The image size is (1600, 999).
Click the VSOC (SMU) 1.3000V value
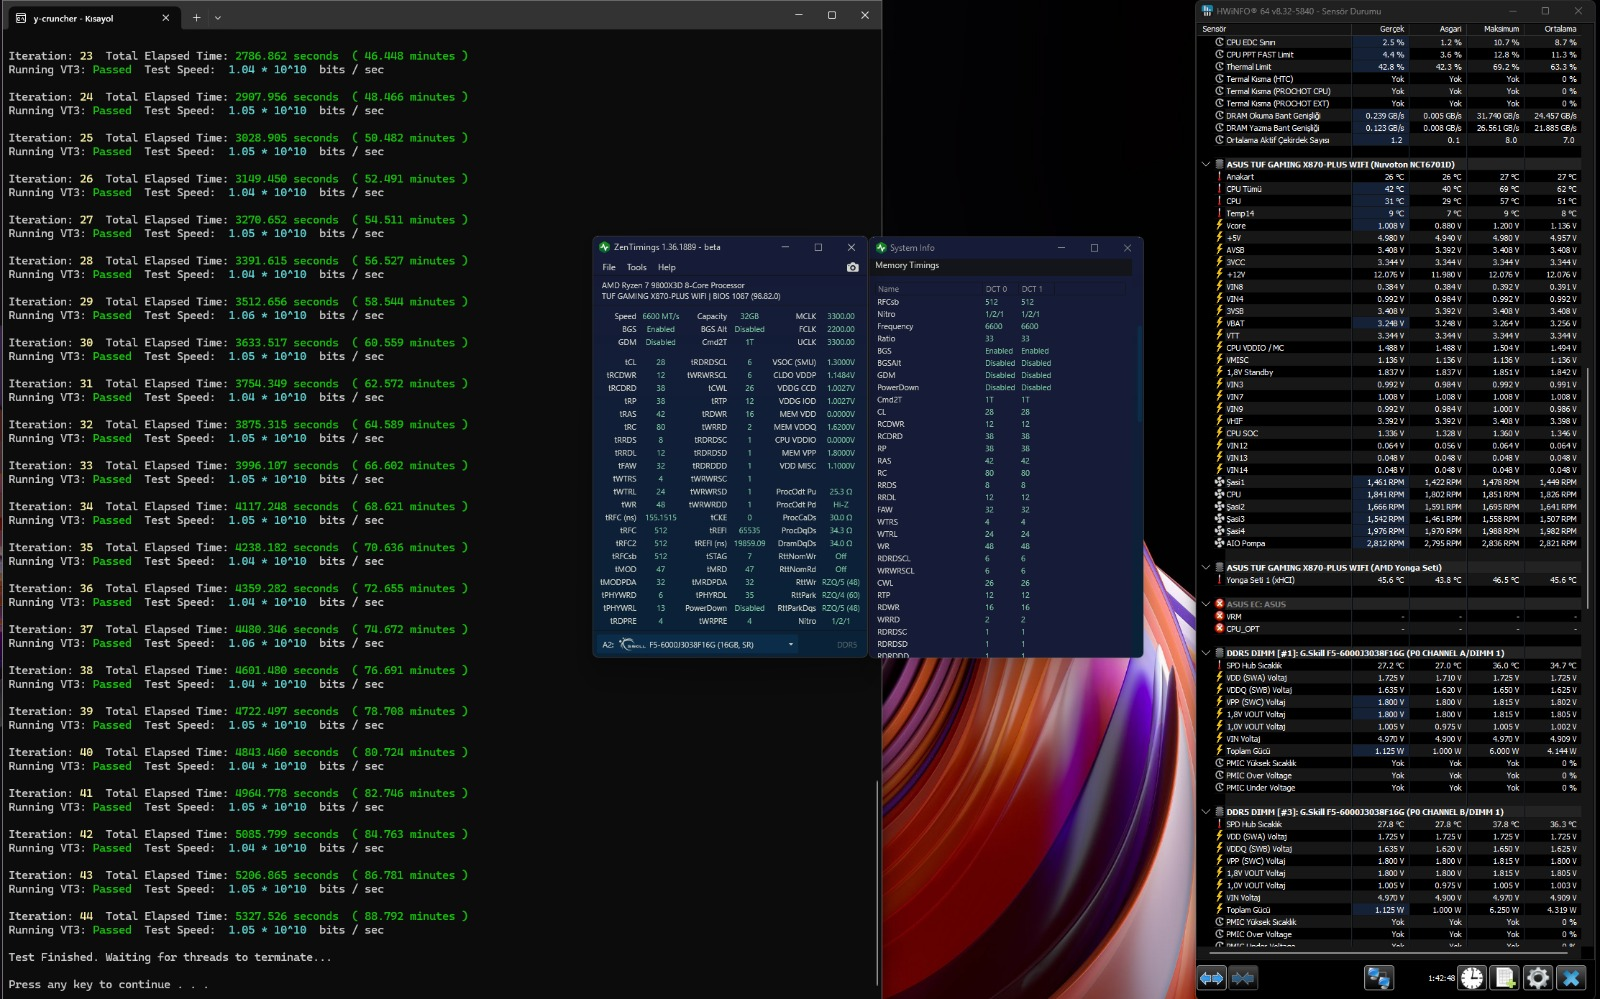(841, 362)
